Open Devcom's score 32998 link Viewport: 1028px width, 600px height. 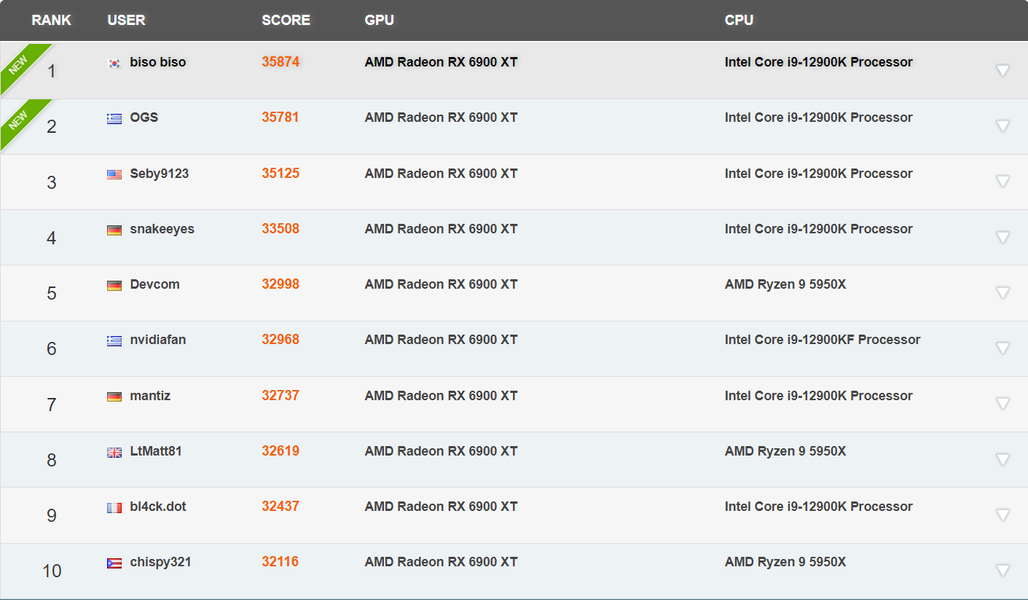click(x=280, y=284)
